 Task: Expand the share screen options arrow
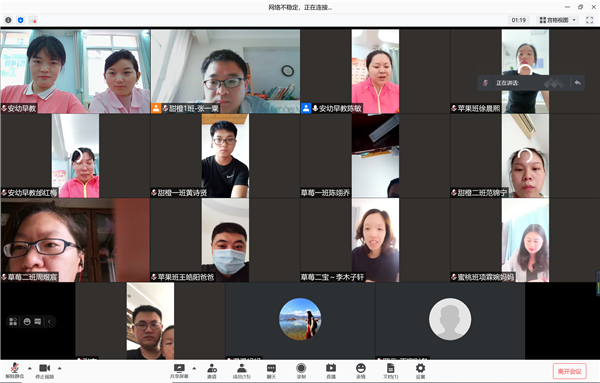pos(194,368)
